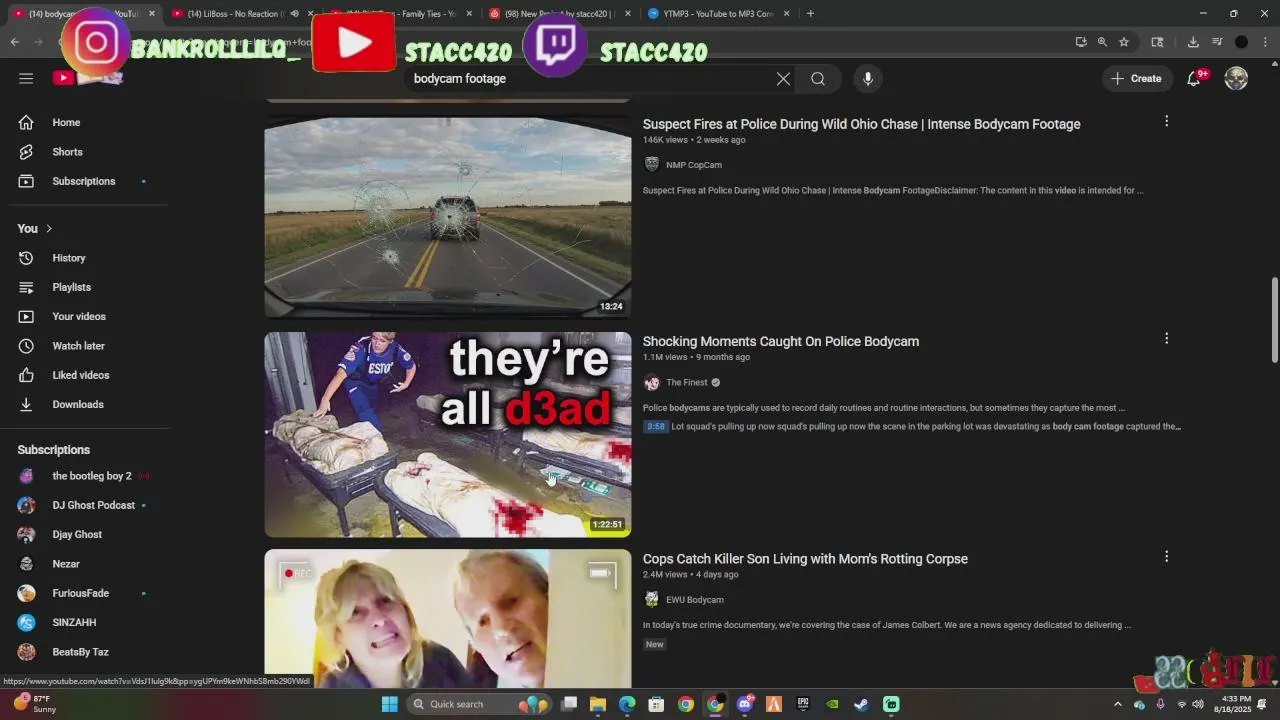Open Discord from the taskbar
The width and height of the screenshot is (1280, 720).
745,704
